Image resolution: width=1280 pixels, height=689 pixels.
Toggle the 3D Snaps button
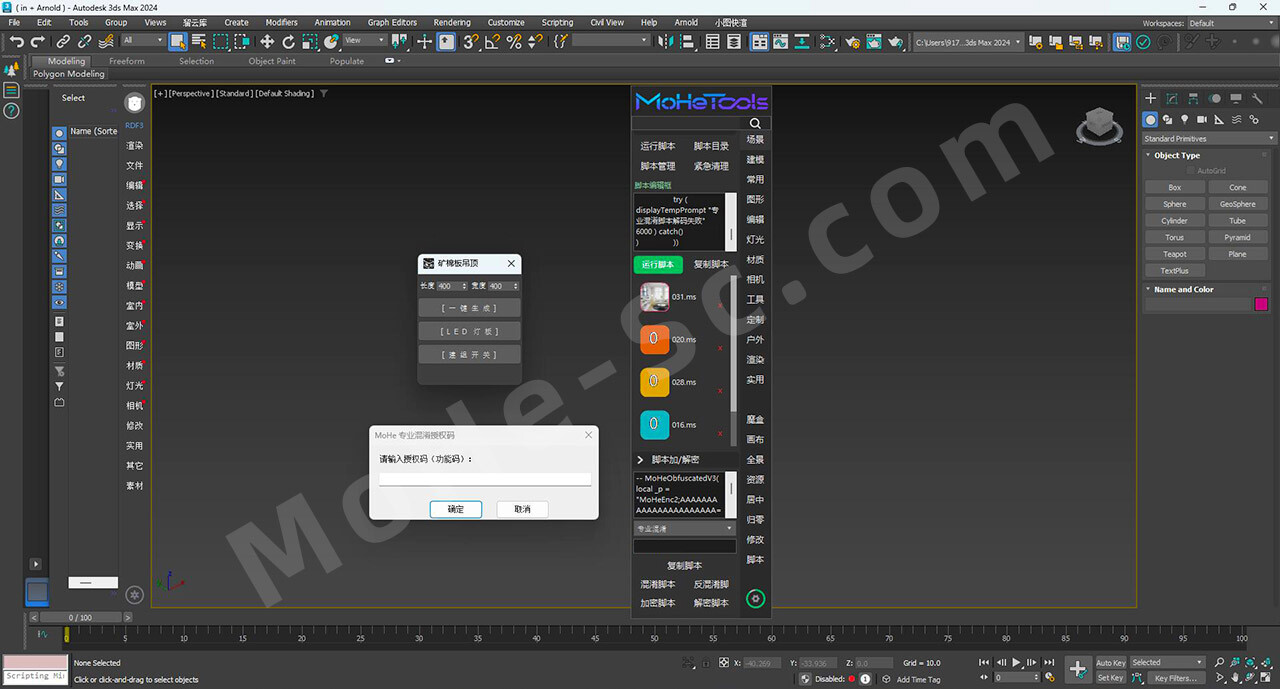[470, 42]
